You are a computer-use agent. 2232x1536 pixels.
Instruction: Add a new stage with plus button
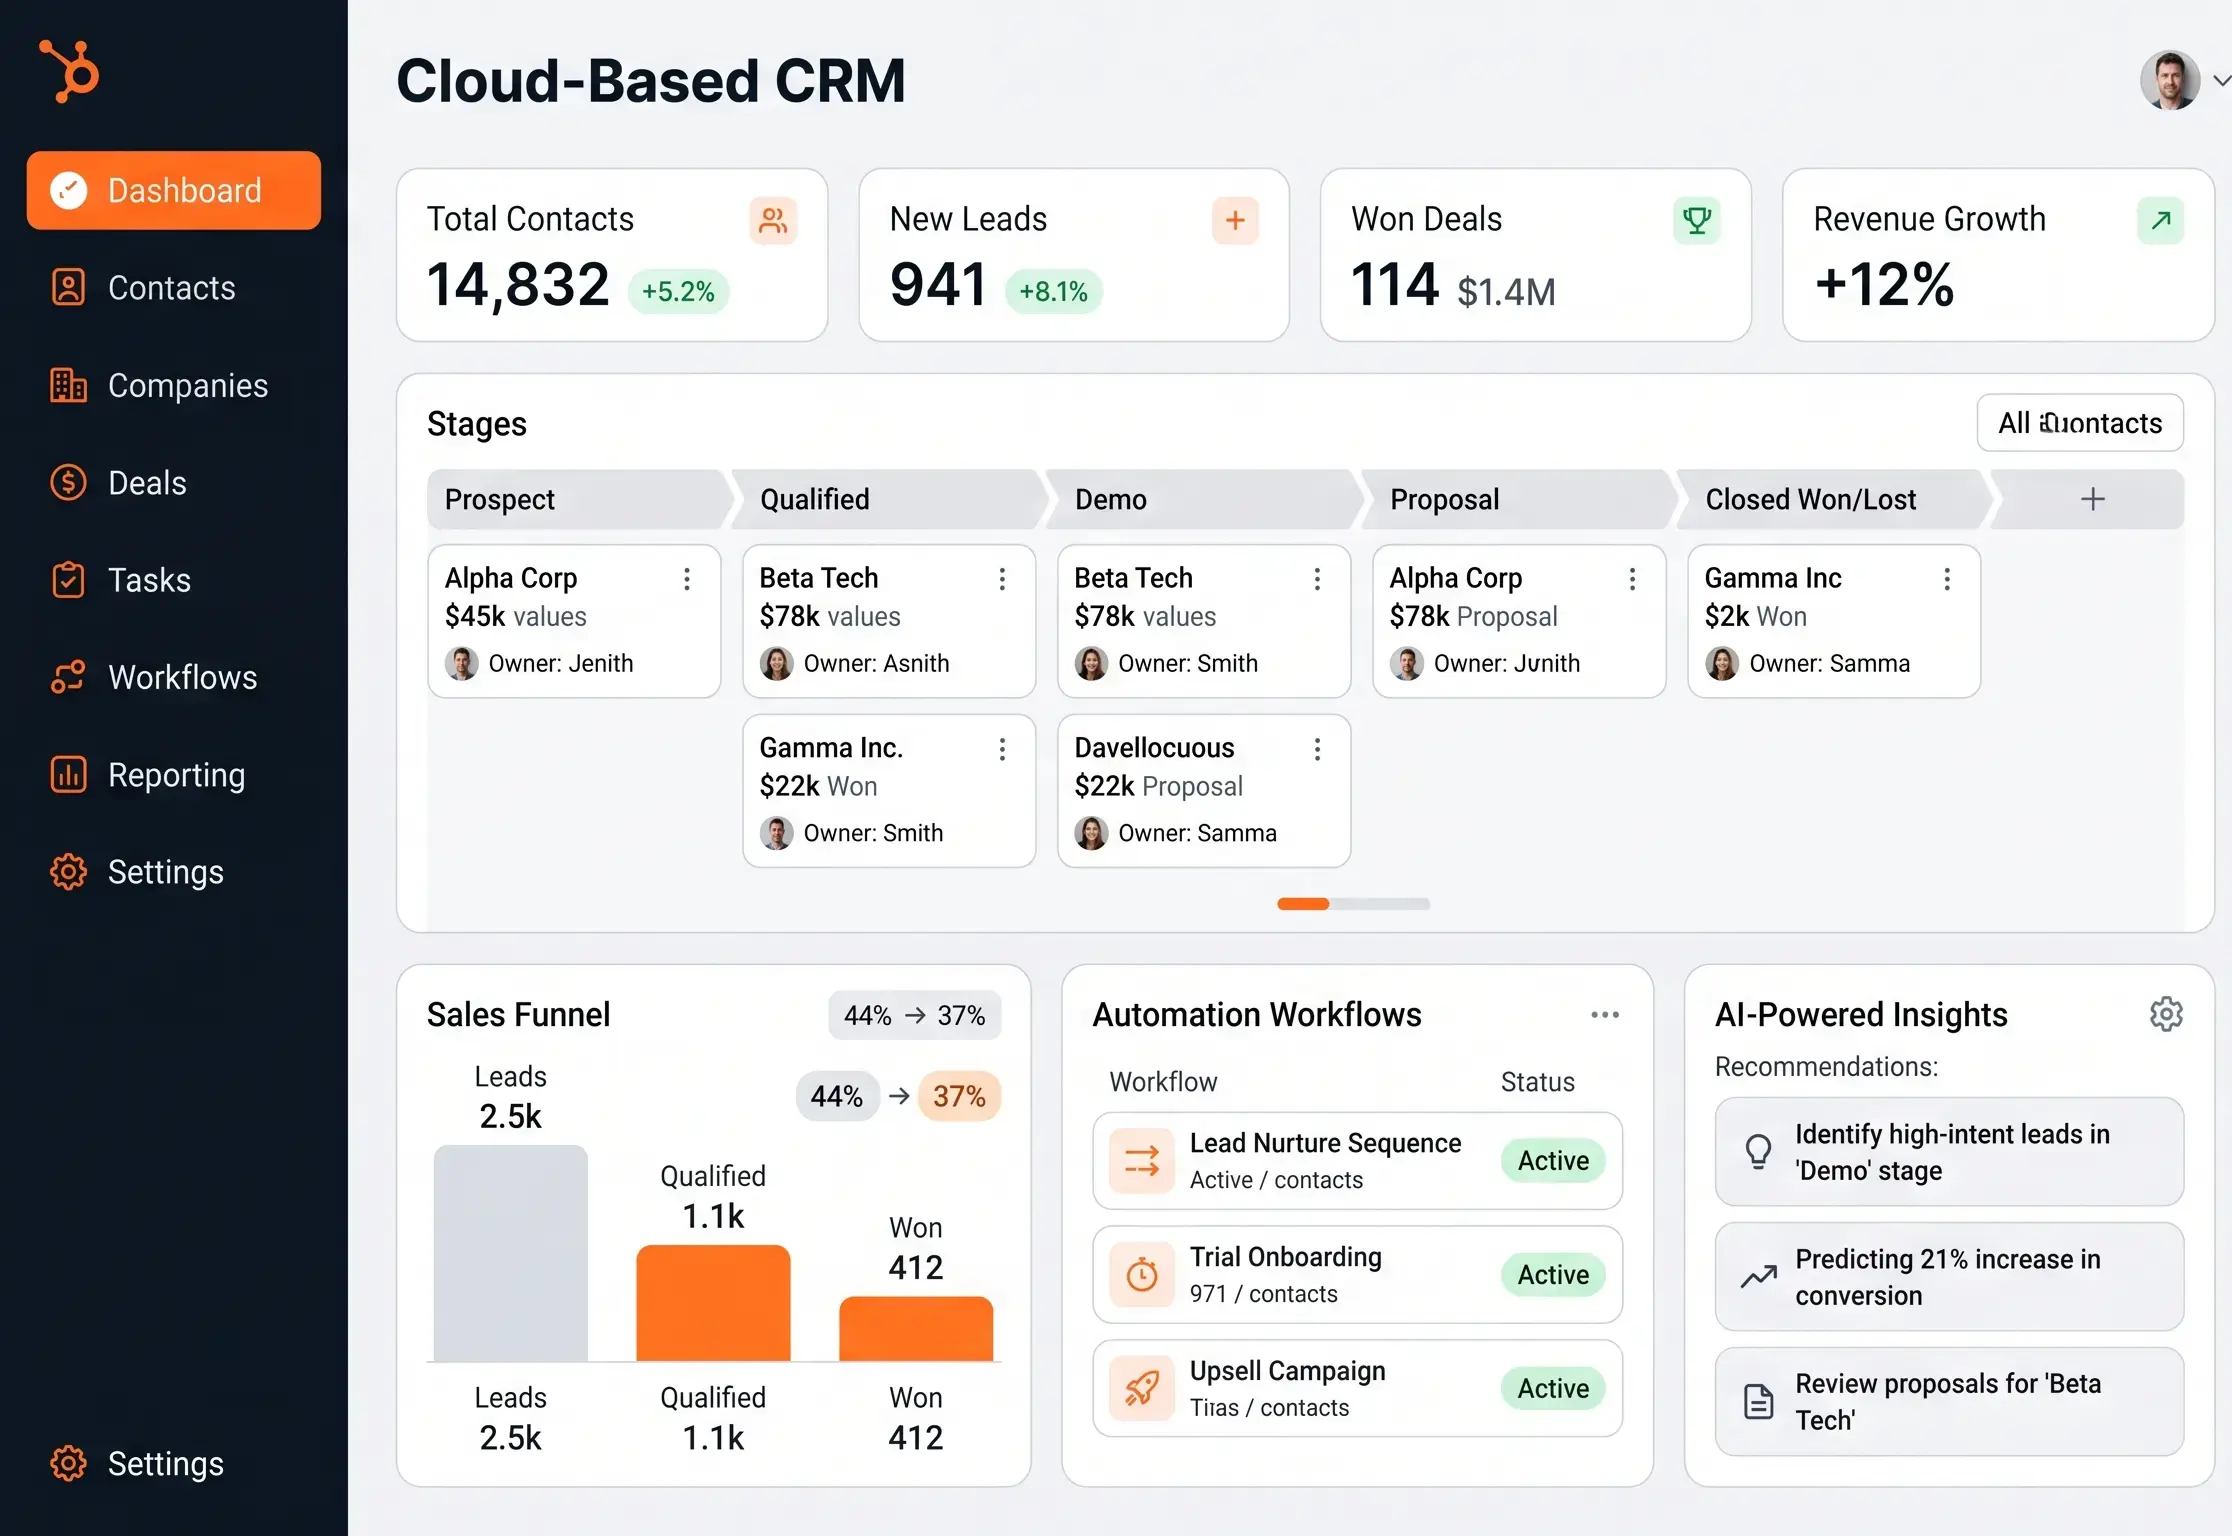(x=2092, y=499)
